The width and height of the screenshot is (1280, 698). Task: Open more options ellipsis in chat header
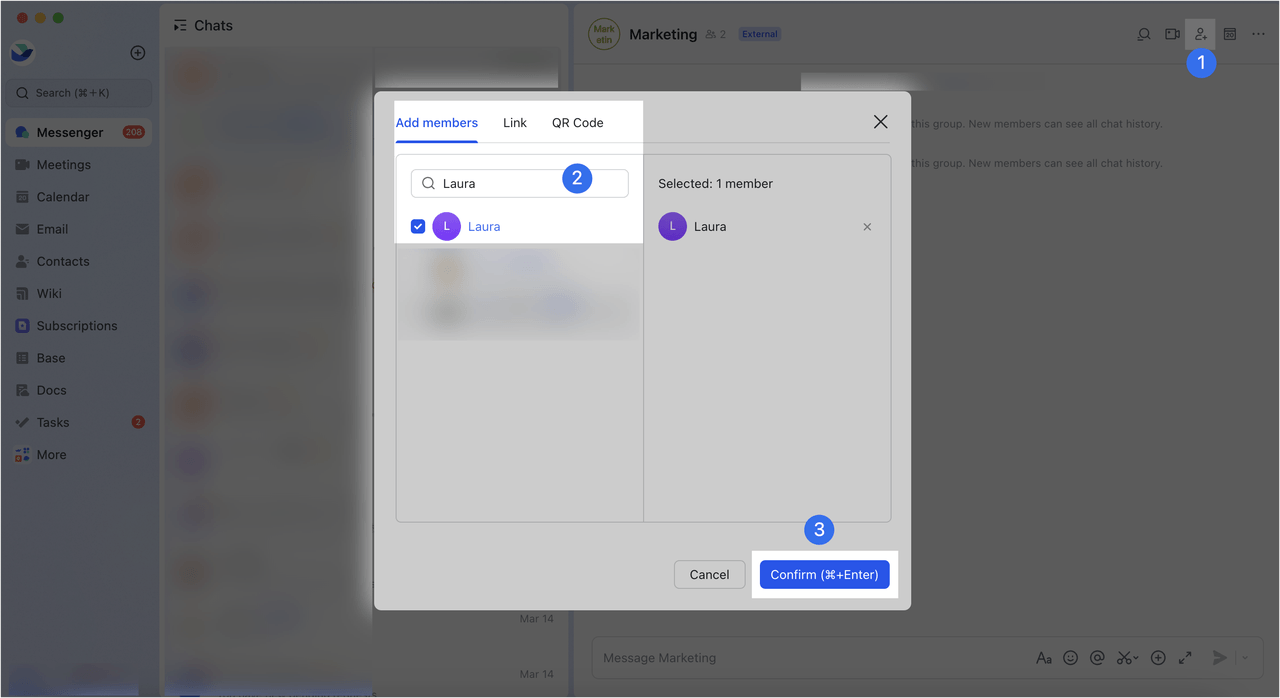coord(1258,35)
